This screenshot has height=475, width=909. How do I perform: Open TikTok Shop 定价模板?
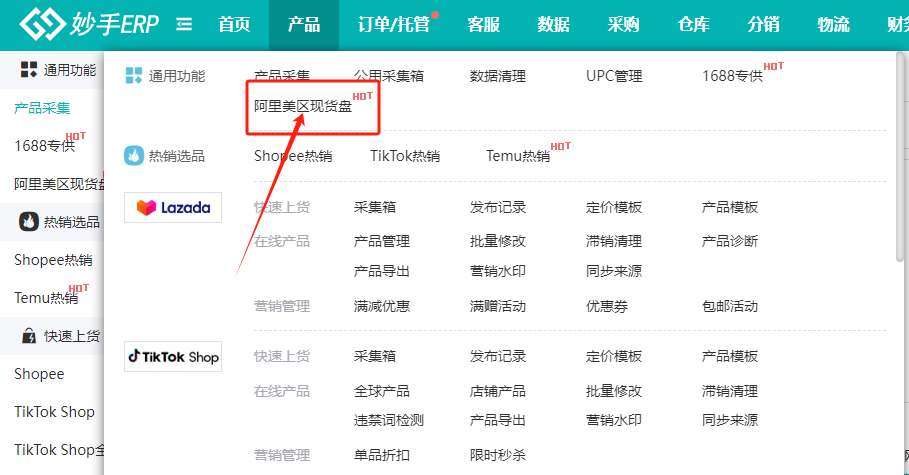coord(614,356)
